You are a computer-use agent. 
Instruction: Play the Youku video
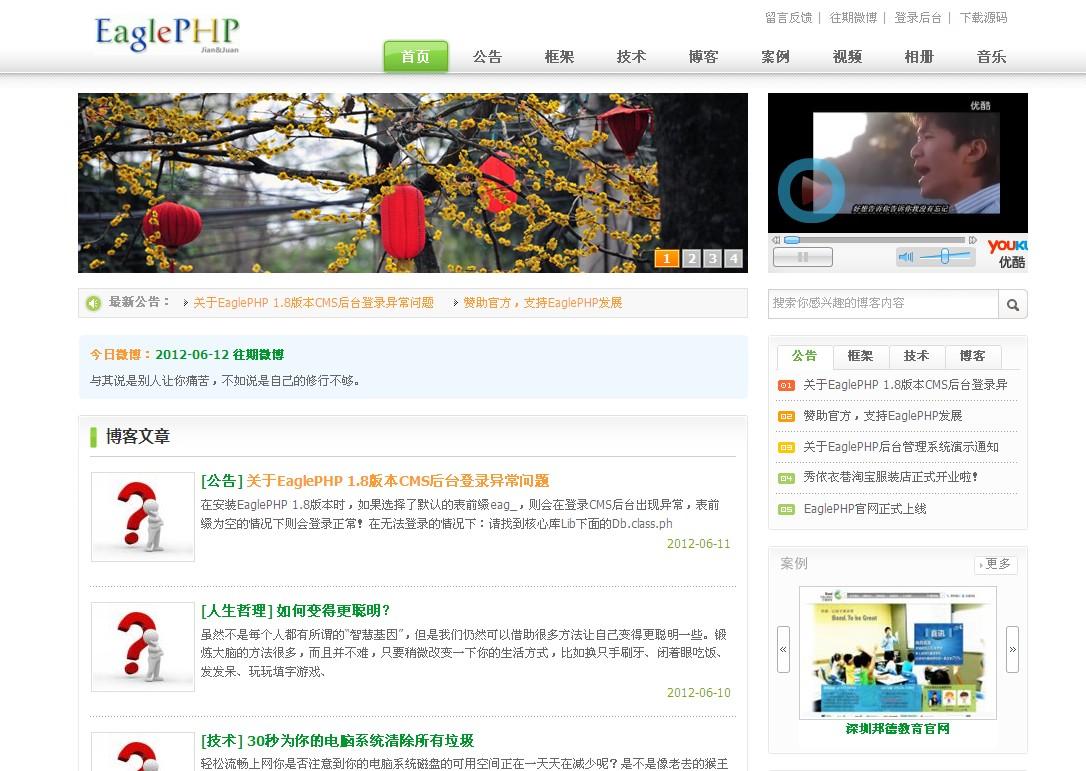(x=811, y=189)
